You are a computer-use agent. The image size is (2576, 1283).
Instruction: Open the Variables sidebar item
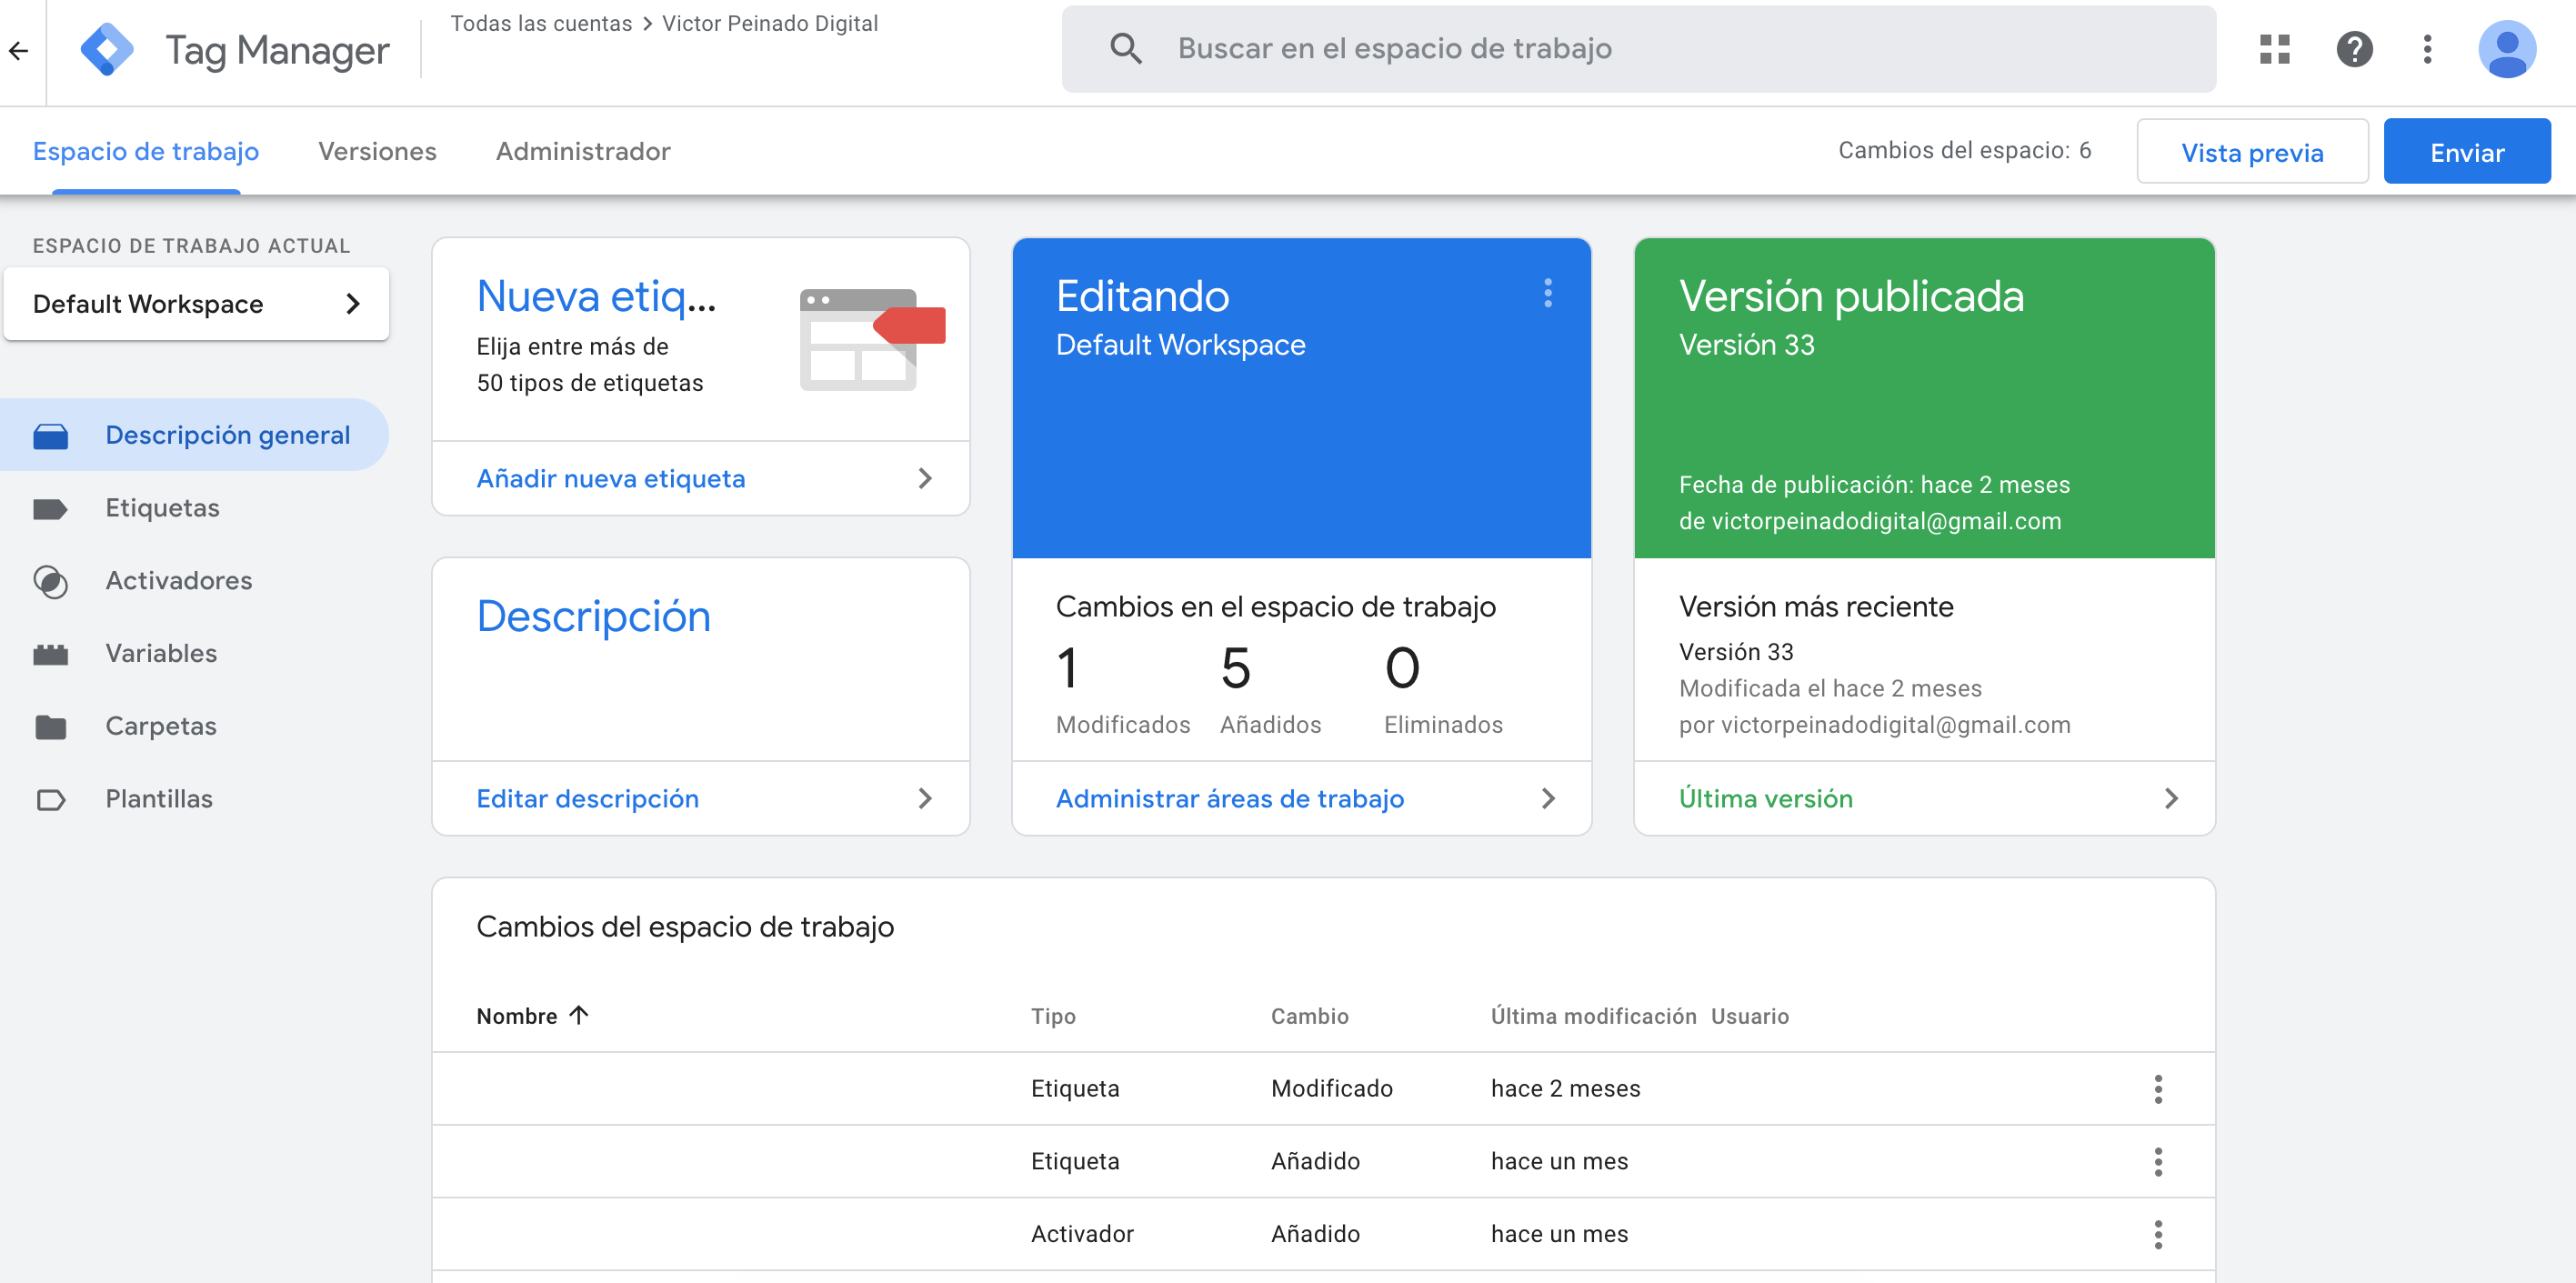(x=161, y=654)
